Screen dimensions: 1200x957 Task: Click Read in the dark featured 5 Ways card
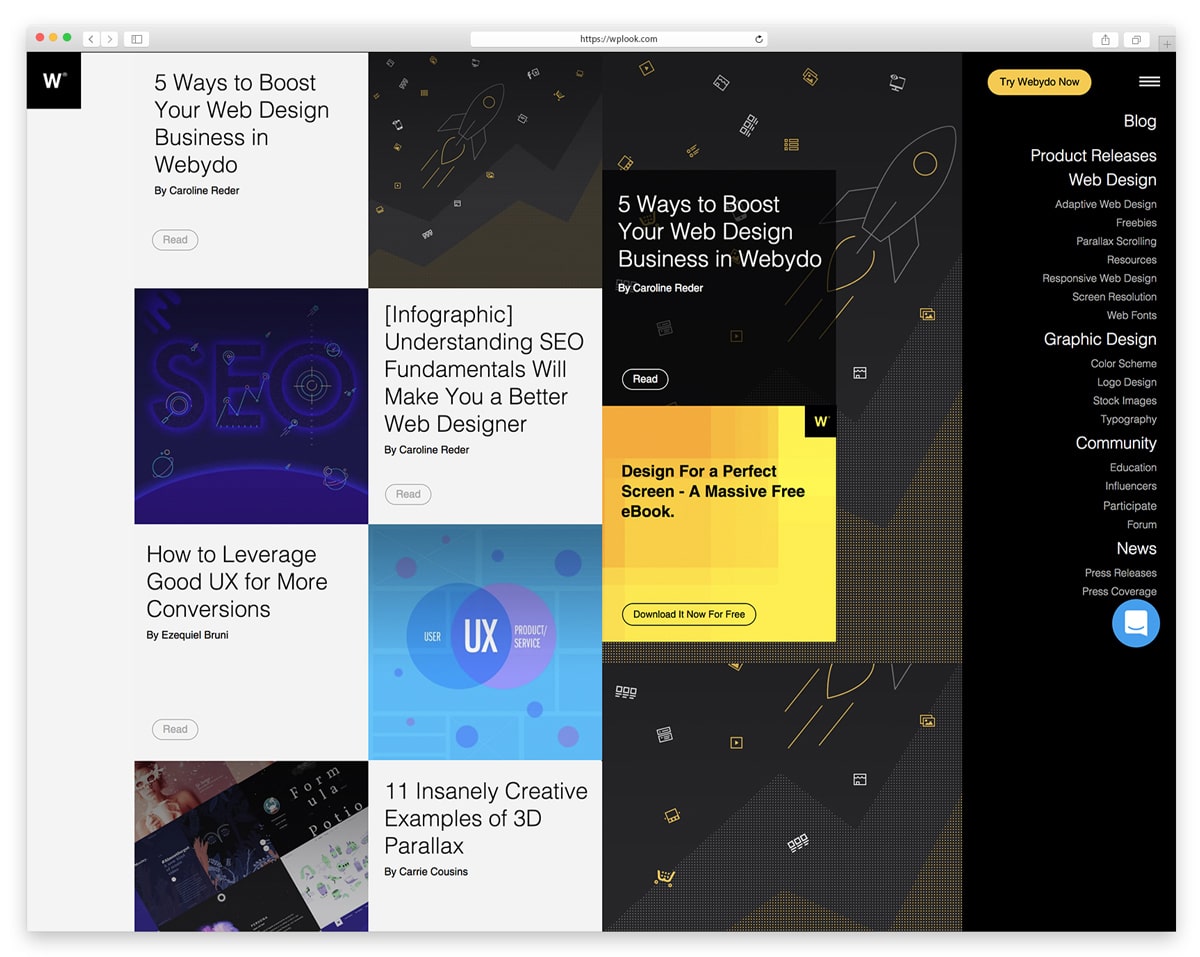(x=645, y=379)
